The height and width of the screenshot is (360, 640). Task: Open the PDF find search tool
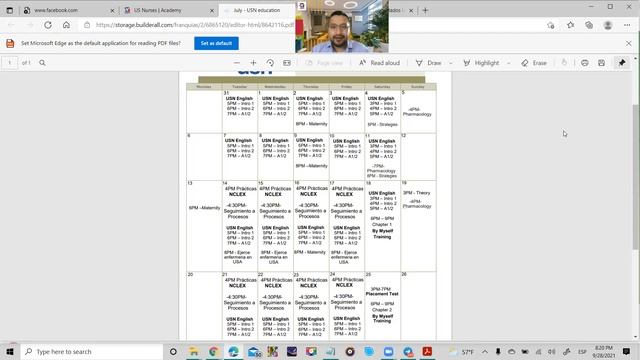(x=42, y=63)
